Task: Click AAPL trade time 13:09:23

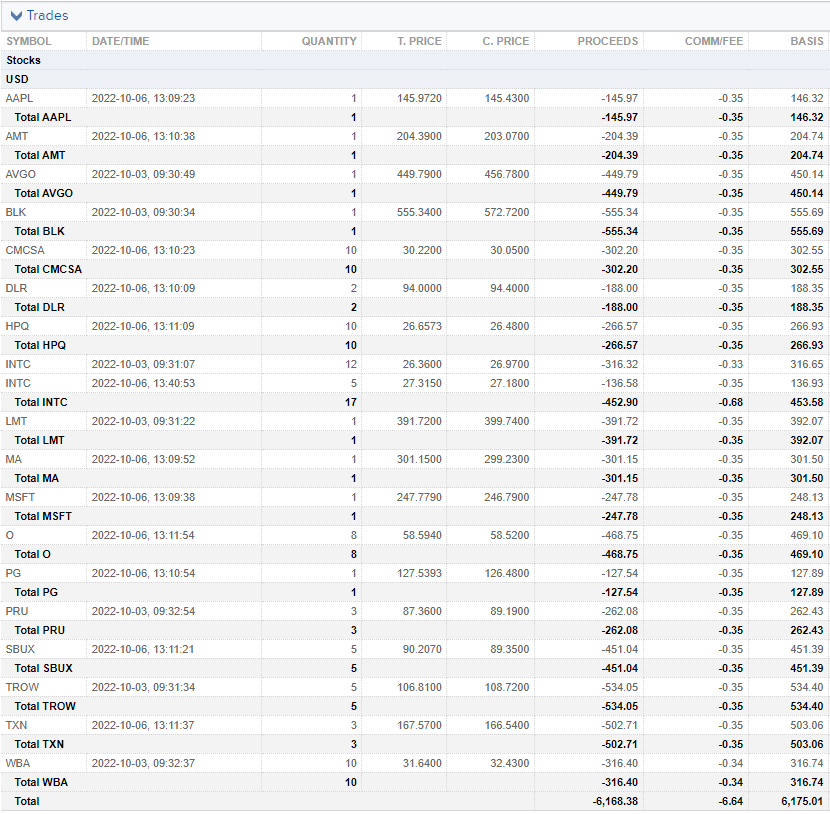Action: tap(143, 98)
